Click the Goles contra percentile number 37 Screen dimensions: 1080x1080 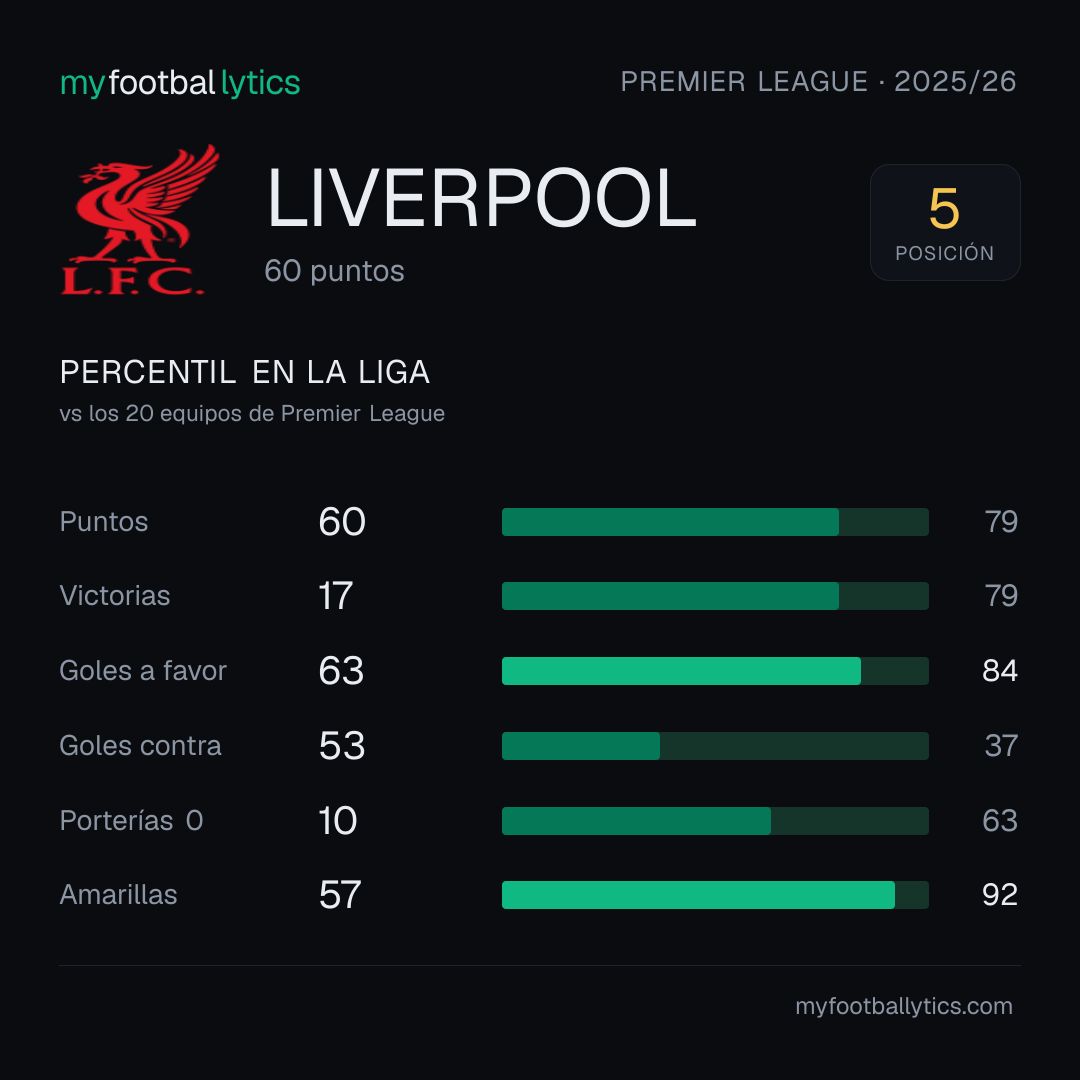pos(1001,746)
